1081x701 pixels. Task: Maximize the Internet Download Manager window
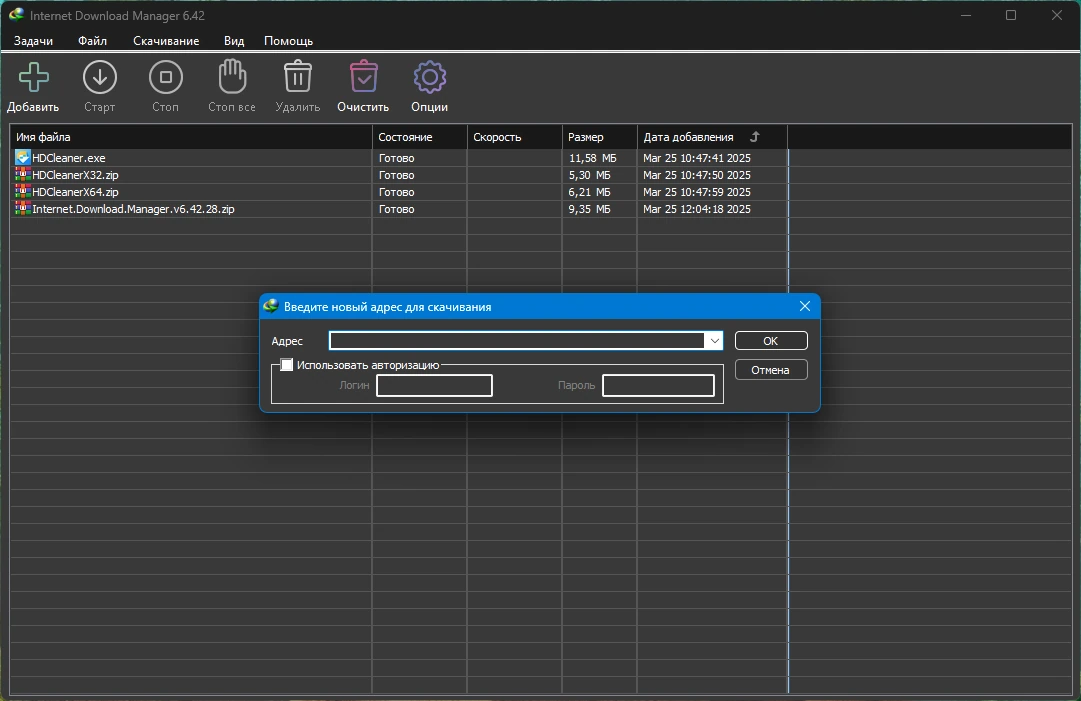click(x=1011, y=15)
